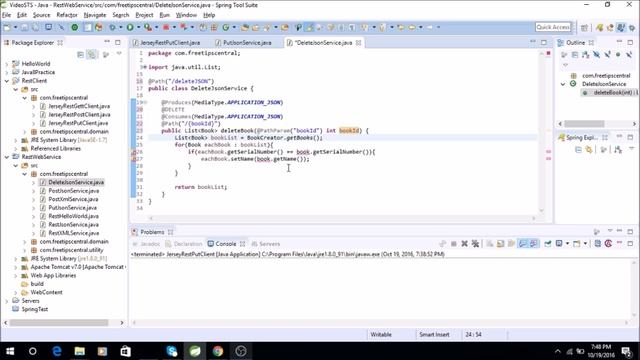Open the Refactor menu
The width and height of the screenshot is (640, 360).
(67, 15)
